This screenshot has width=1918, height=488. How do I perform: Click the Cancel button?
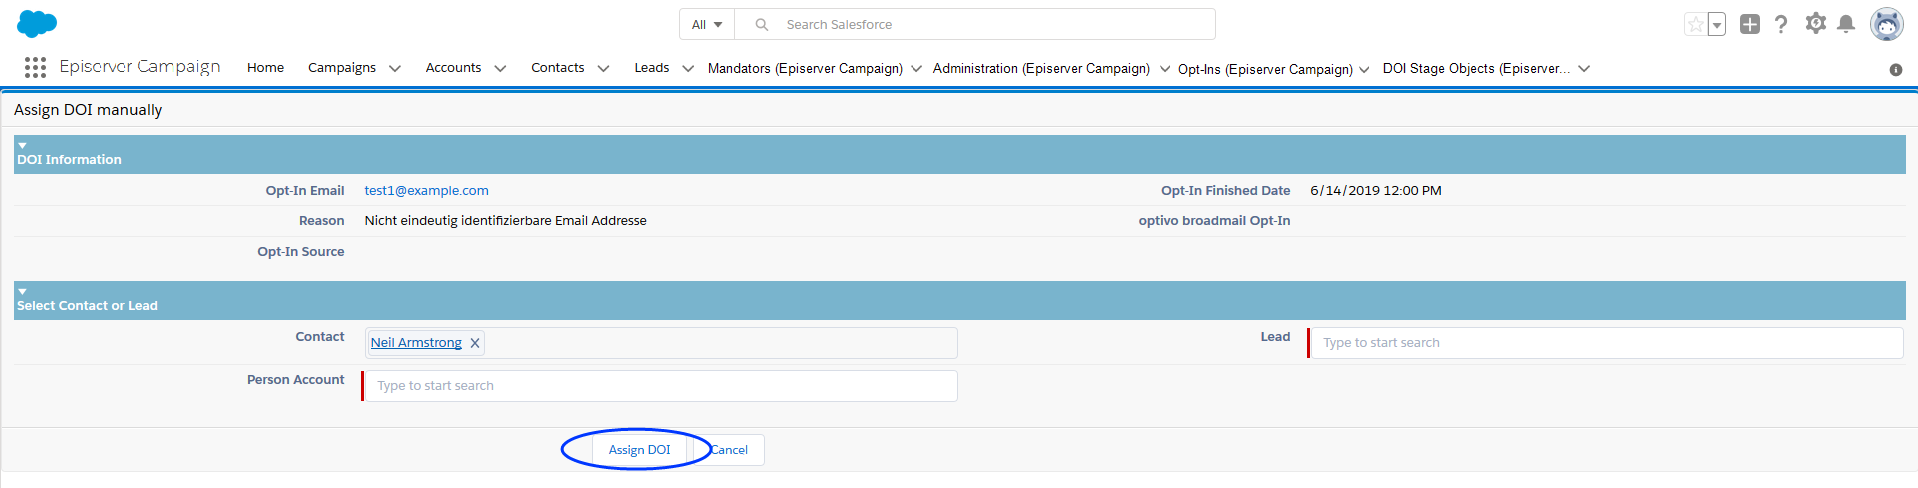729,450
